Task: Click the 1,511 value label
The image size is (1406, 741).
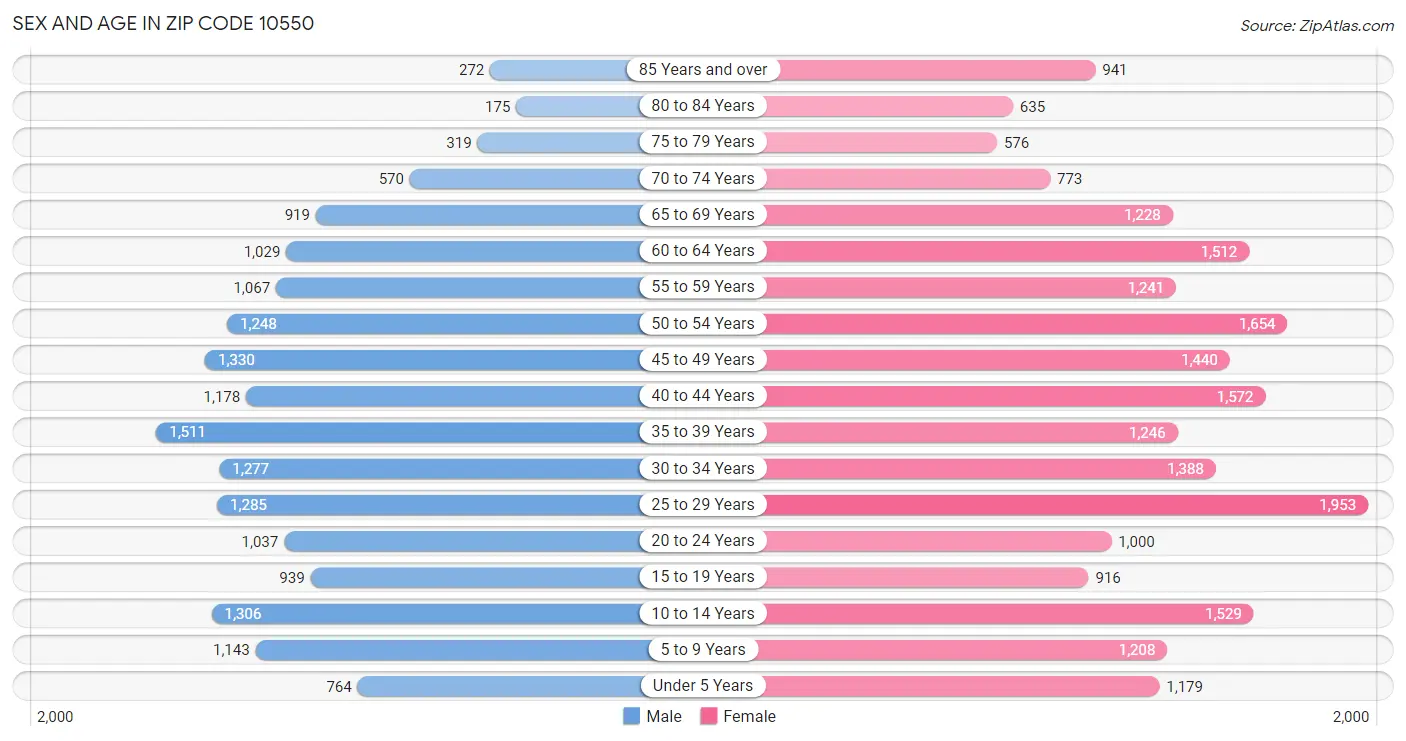Action: click(187, 432)
